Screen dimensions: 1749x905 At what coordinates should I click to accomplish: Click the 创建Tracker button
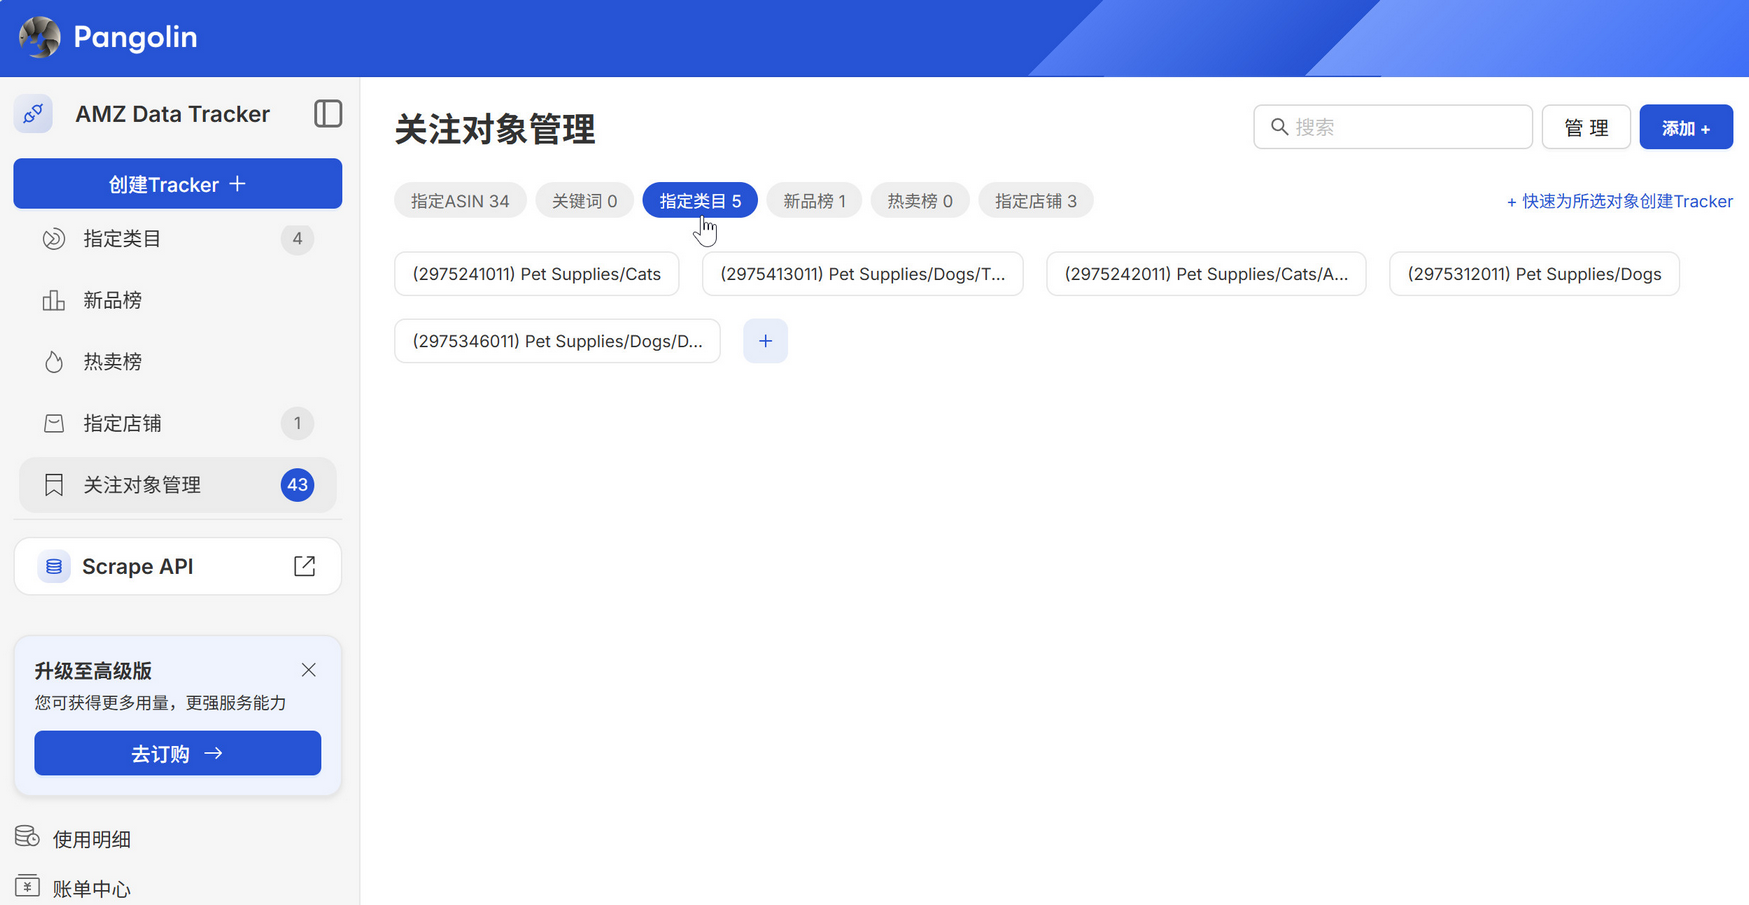(177, 184)
